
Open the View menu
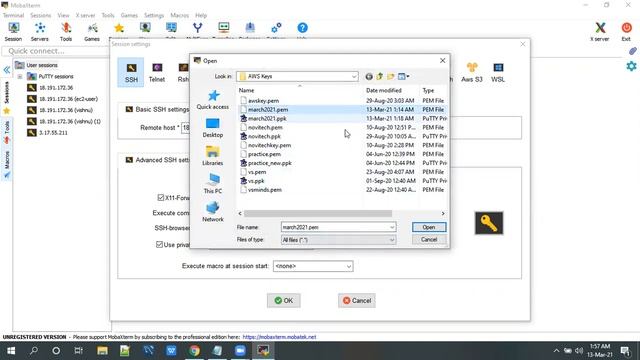[x=63, y=15]
